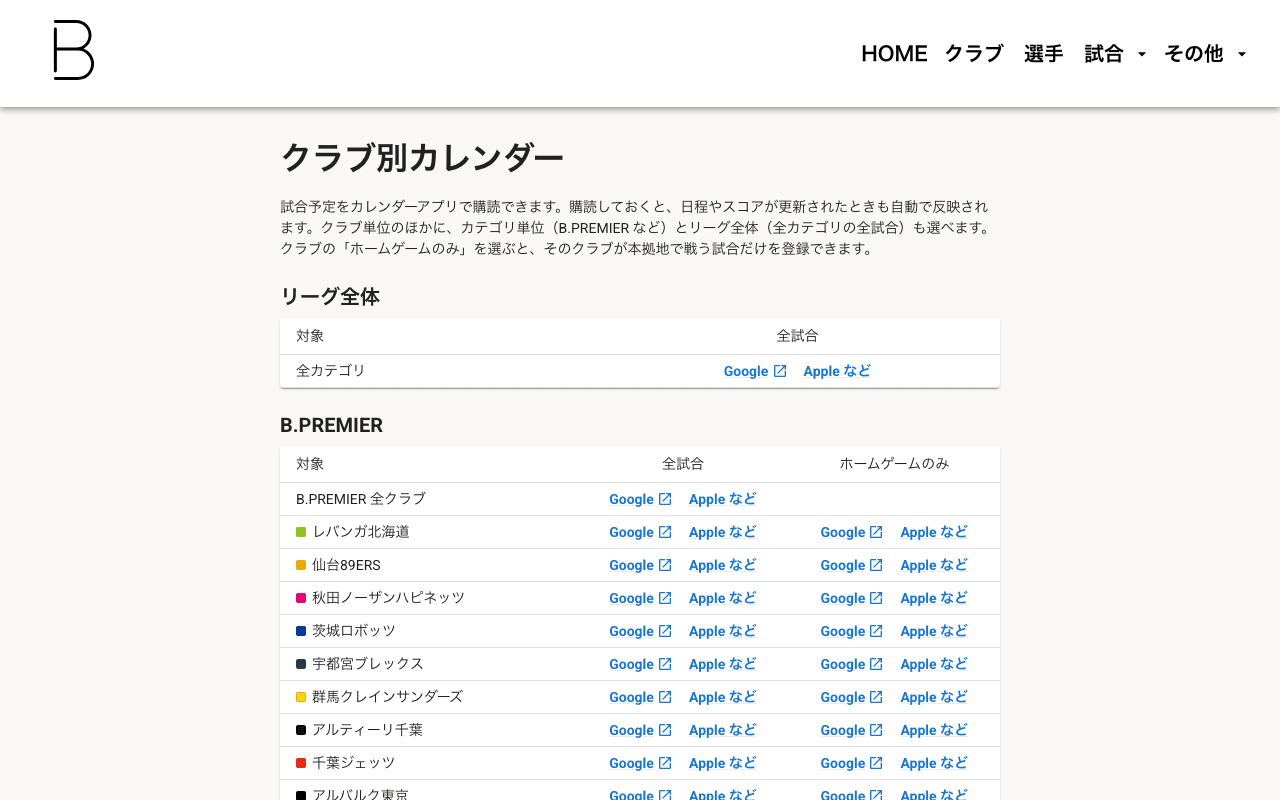Click the リーグ全体 section heading
Viewport: 1280px width, 800px height.
point(330,297)
